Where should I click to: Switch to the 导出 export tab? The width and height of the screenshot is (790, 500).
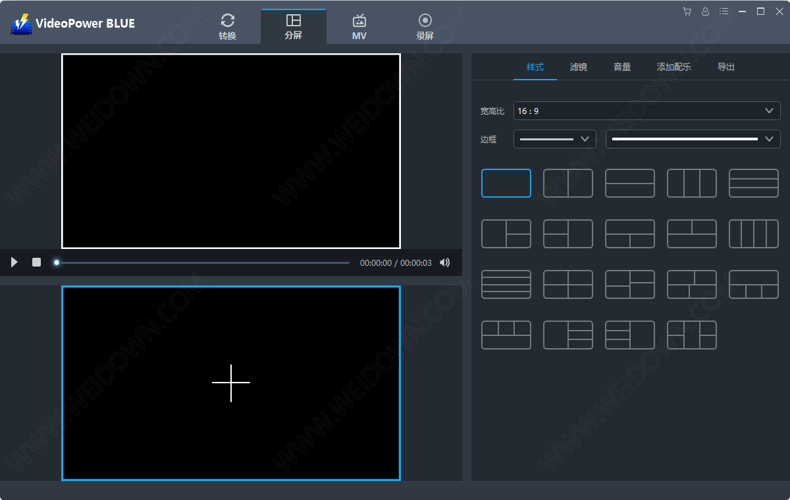(x=726, y=67)
